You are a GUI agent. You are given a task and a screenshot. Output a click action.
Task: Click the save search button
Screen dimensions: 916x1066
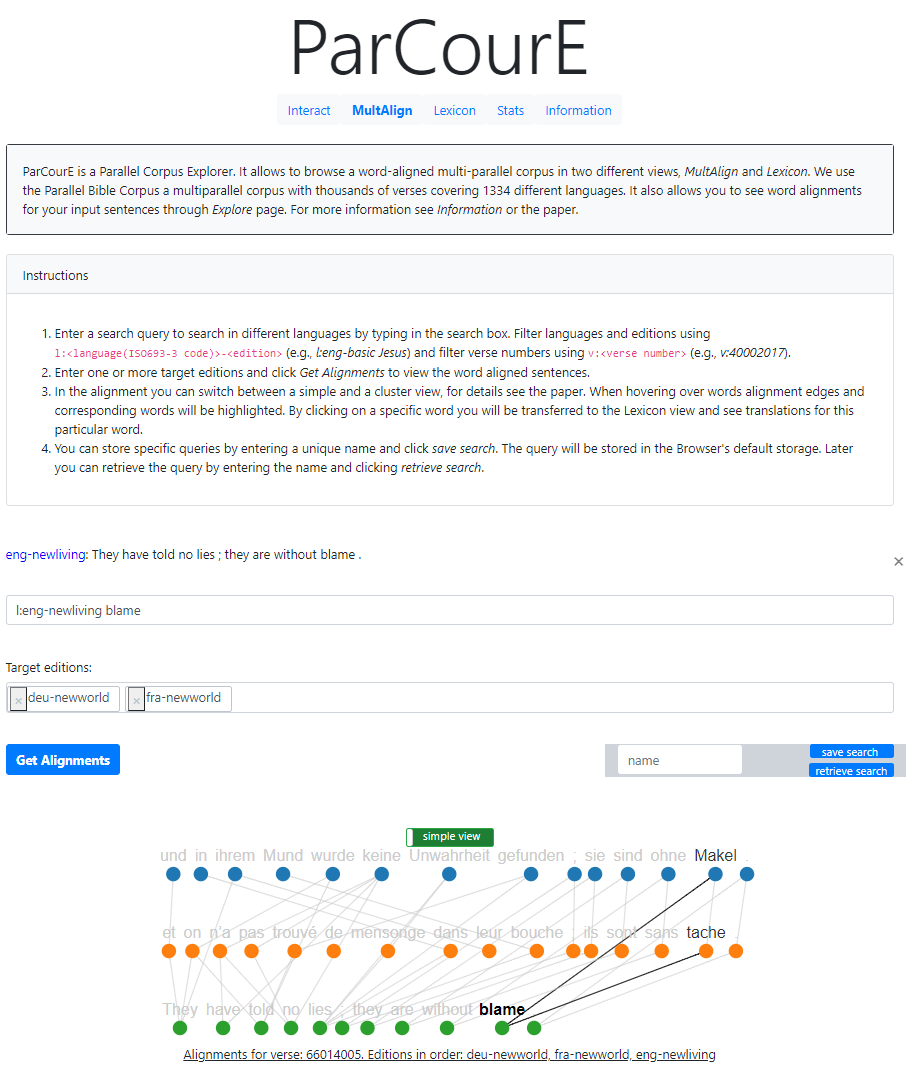tap(851, 752)
